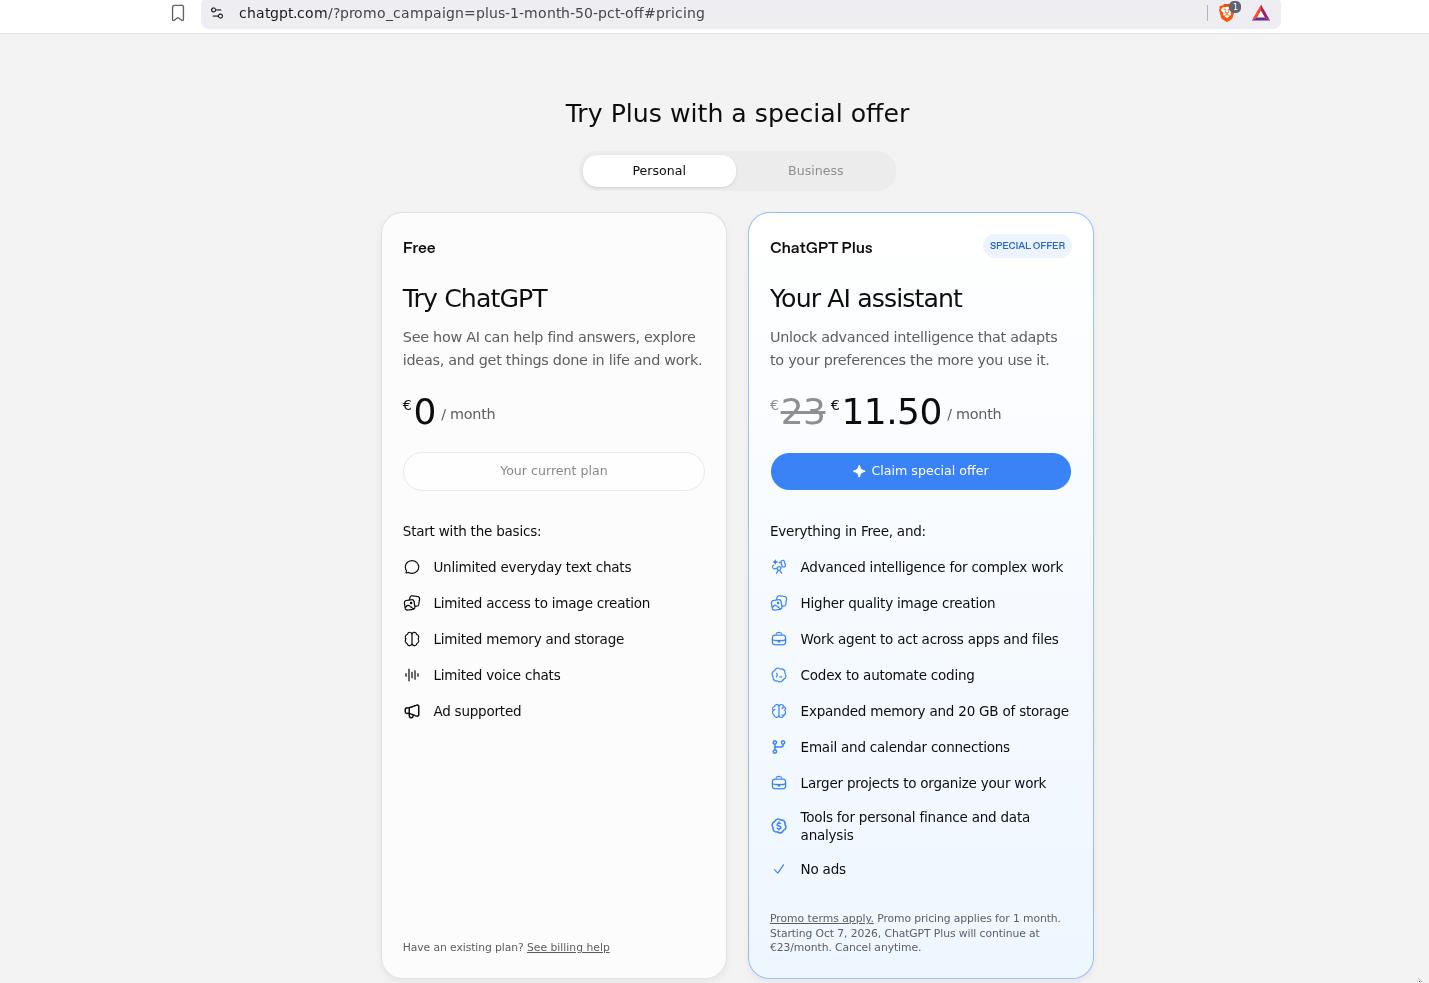
Task: Click the dollar icon by personal finance tools
Action: pos(779,826)
